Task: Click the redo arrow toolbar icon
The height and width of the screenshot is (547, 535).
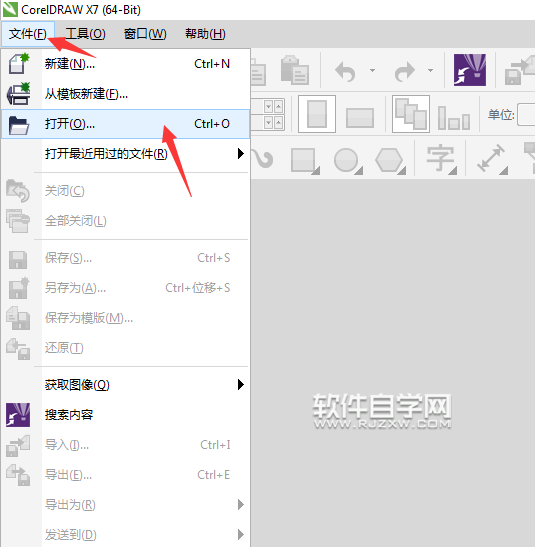Action: (x=405, y=71)
